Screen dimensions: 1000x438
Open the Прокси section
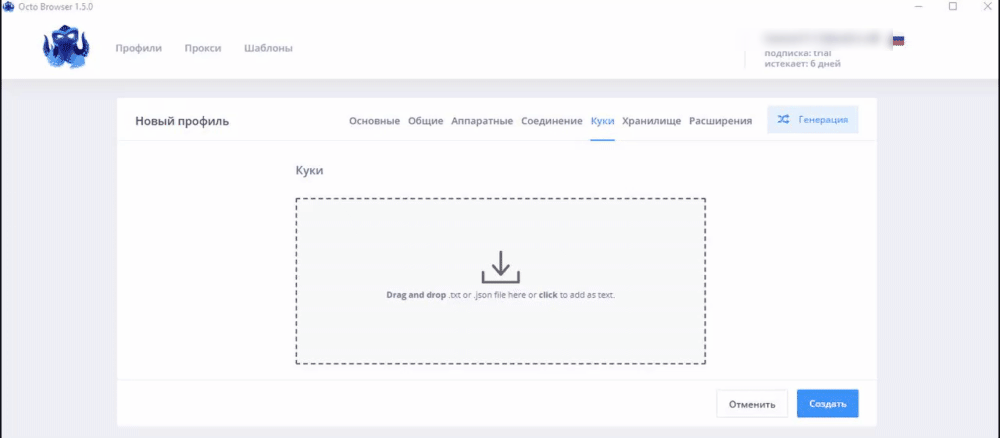coord(203,48)
